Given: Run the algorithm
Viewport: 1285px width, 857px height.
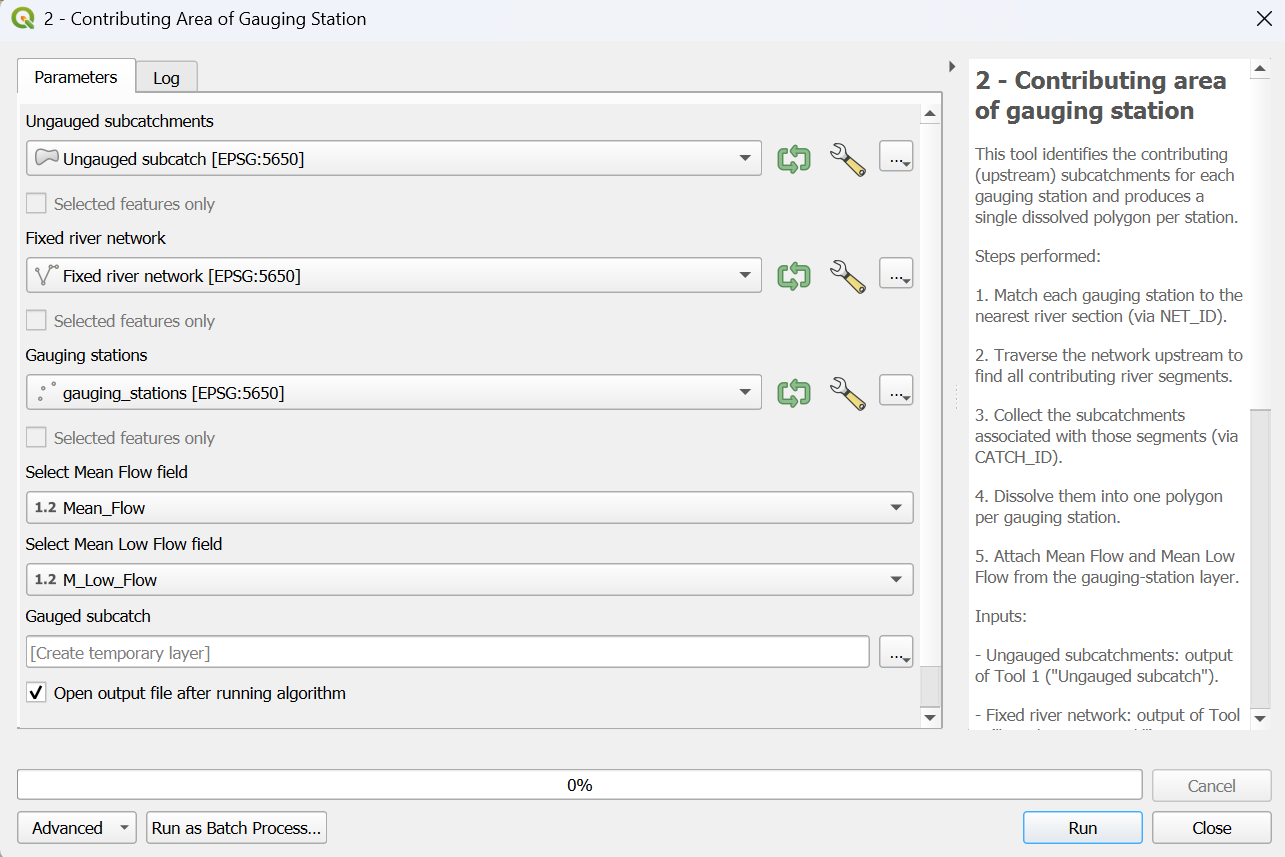Looking at the screenshot, I should point(1082,828).
